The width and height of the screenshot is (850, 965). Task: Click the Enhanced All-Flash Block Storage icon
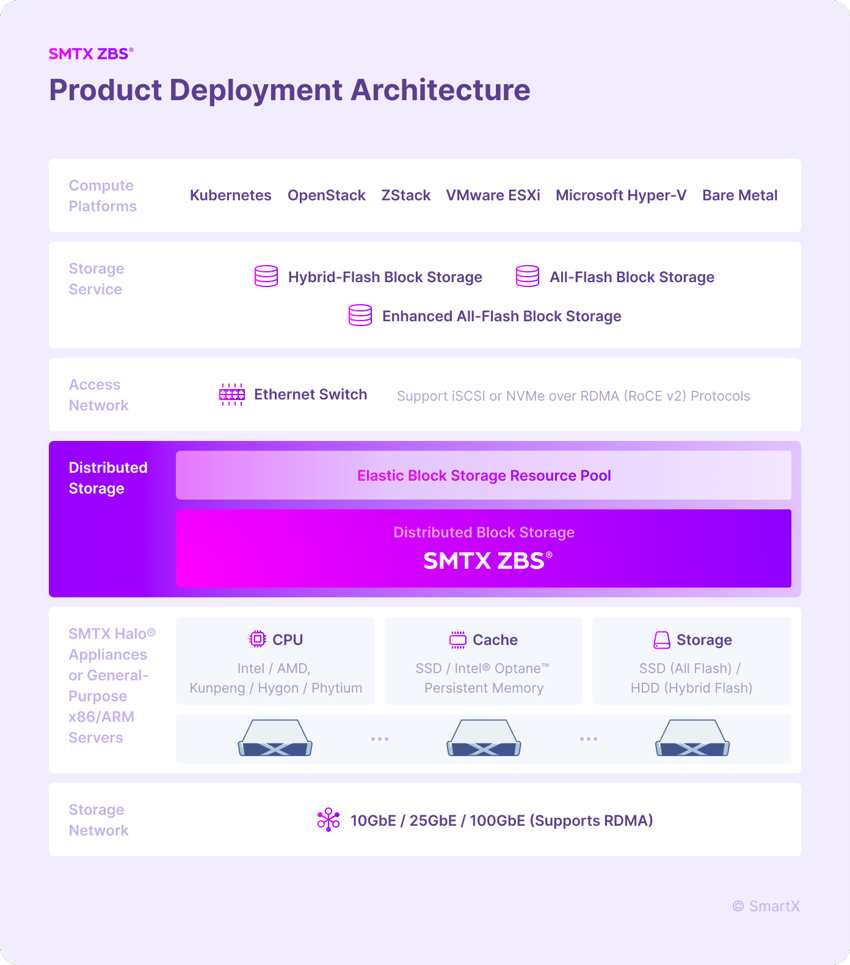pyautogui.click(x=360, y=315)
